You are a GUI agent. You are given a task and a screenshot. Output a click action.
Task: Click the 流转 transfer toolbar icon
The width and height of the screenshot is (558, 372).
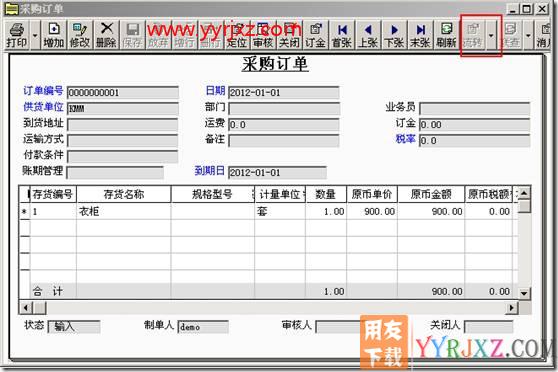click(x=473, y=35)
